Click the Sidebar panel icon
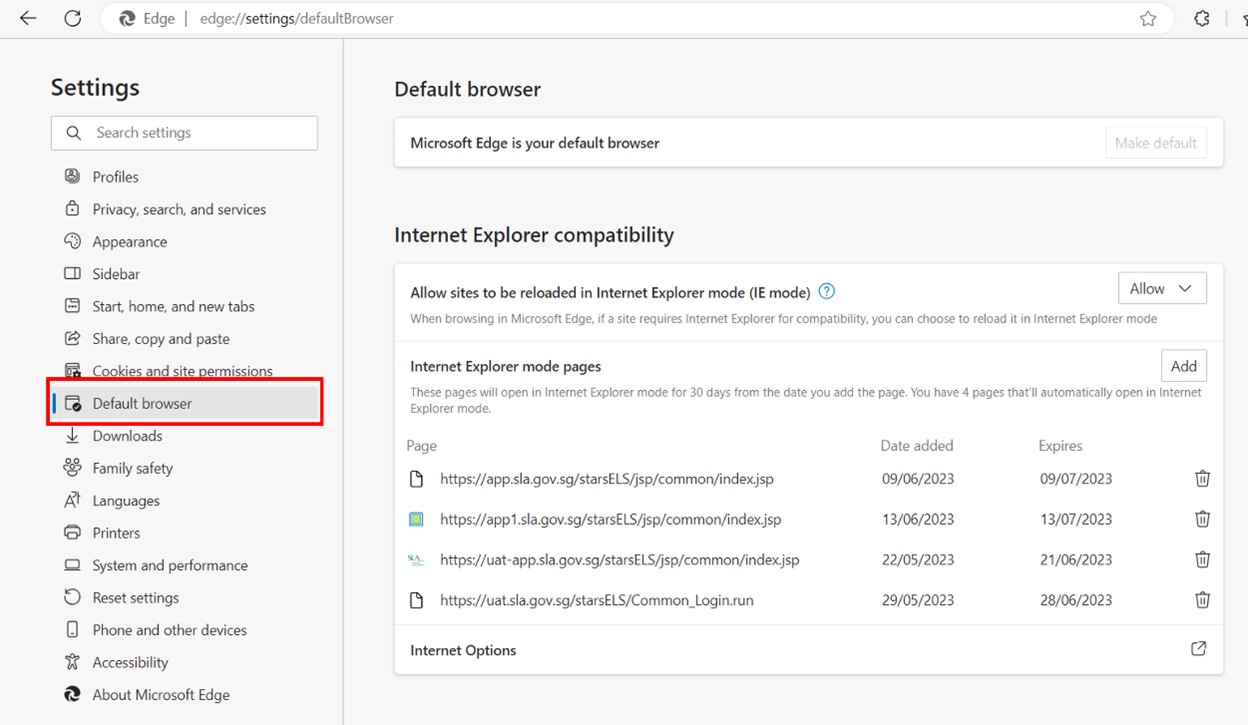This screenshot has width=1248, height=725. click(x=72, y=273)
